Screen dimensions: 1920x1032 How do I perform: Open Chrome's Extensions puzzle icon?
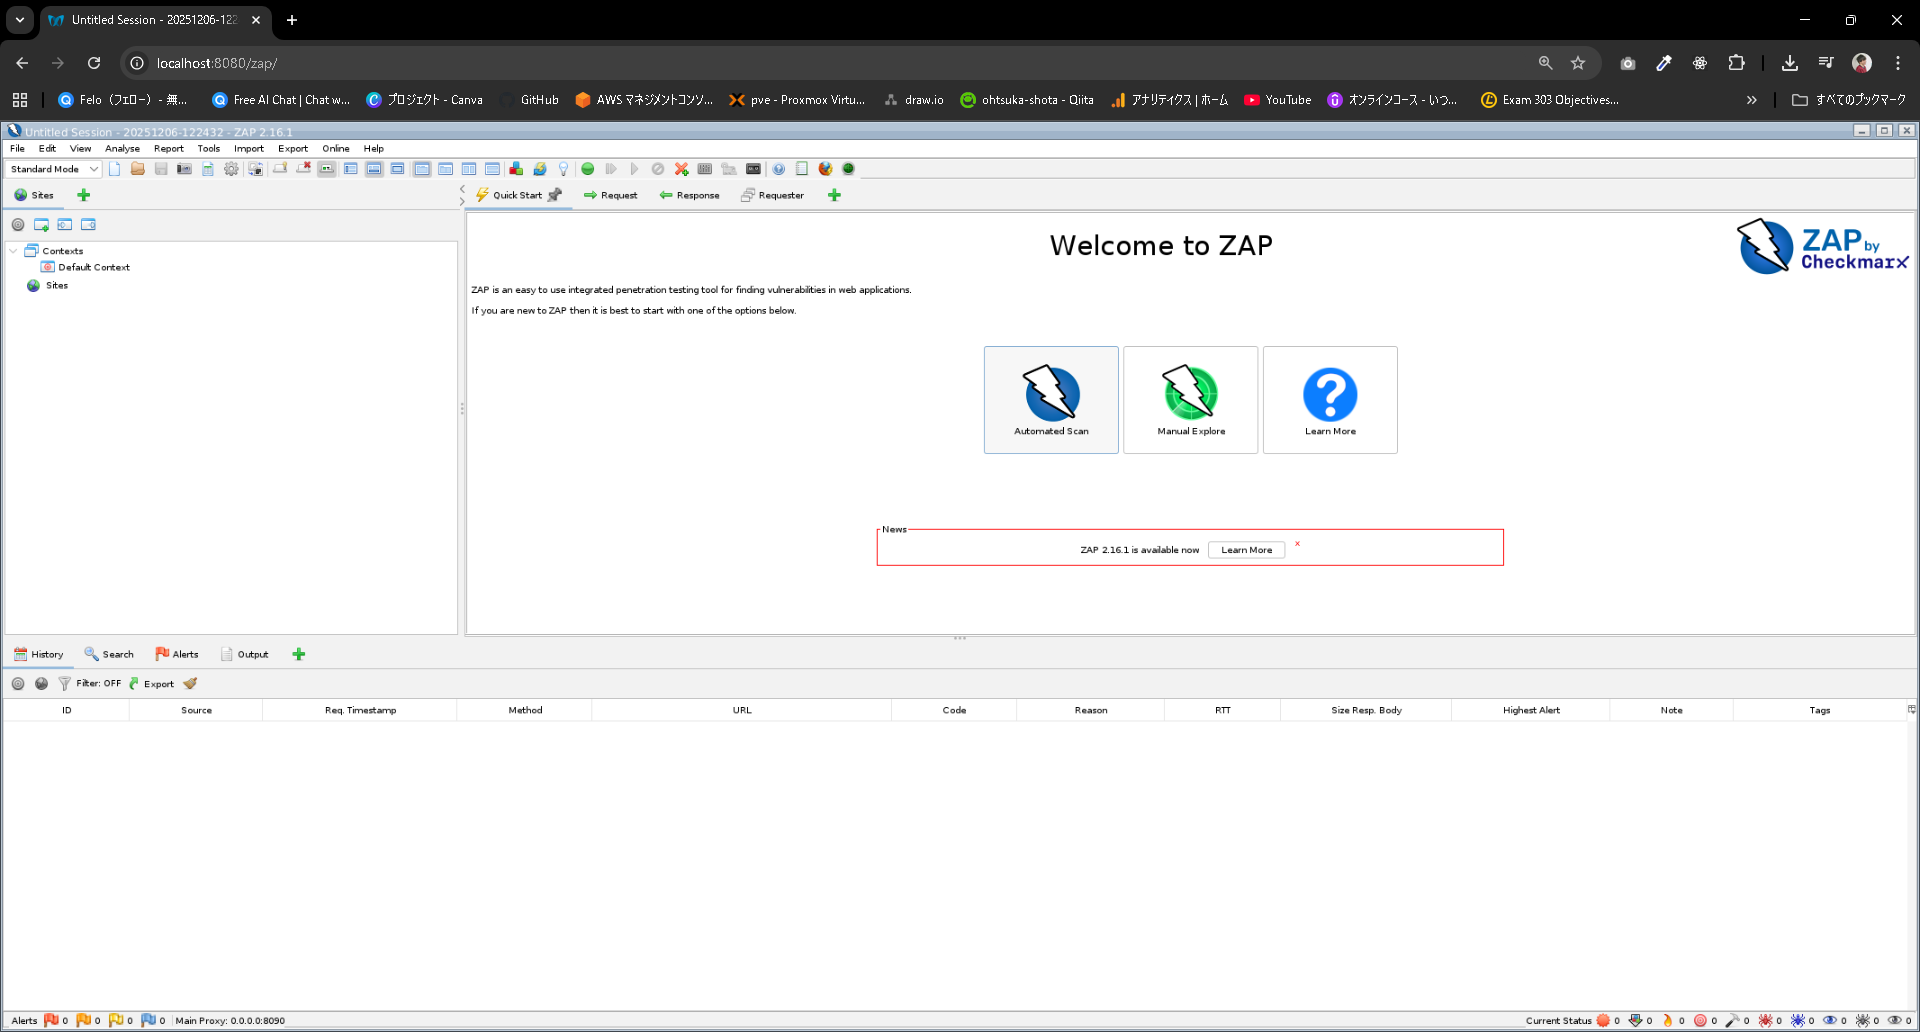coord(1736,63)
